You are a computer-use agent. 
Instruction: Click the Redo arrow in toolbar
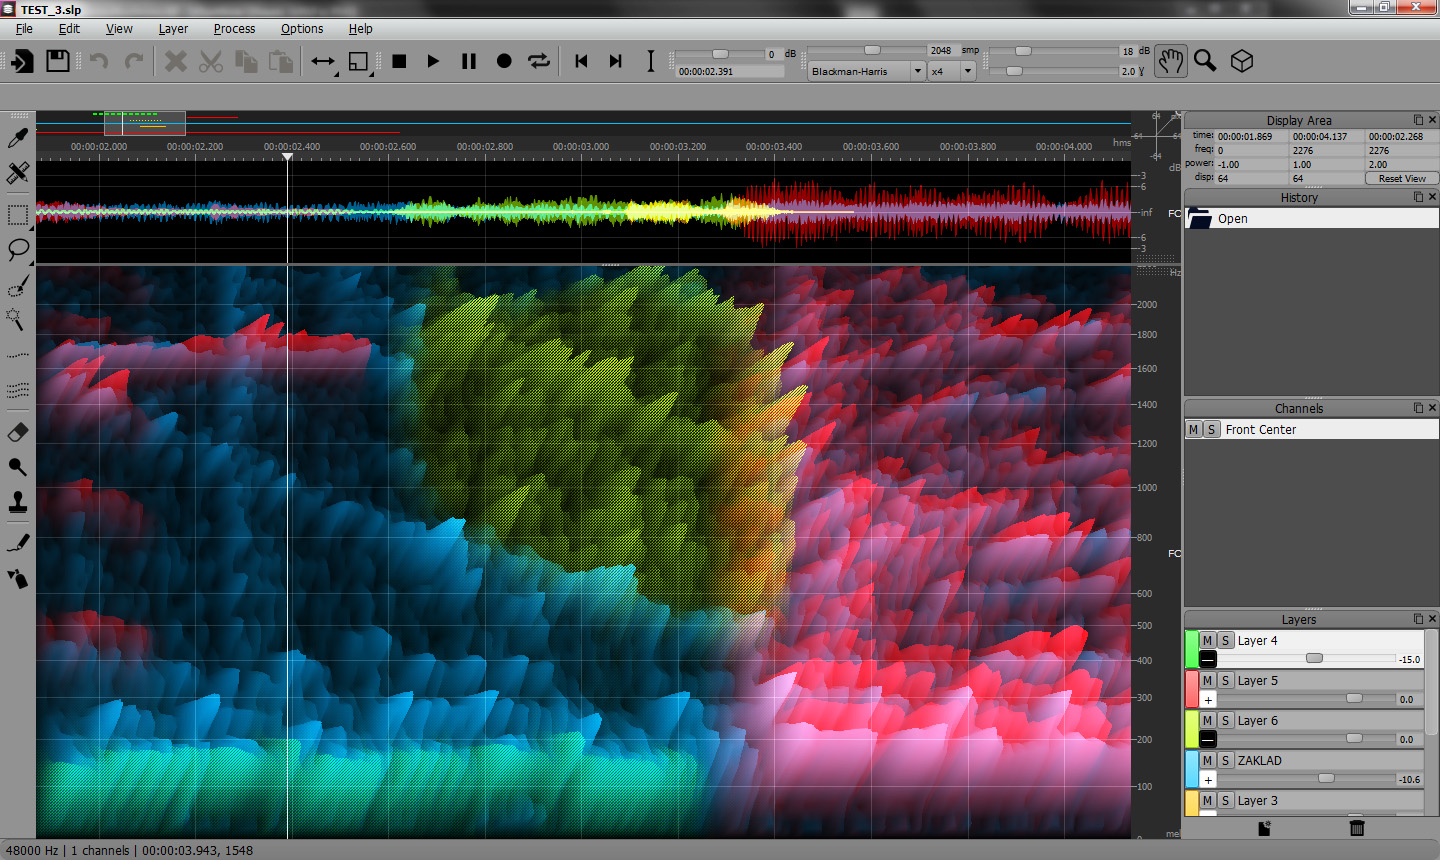point(134,61)
